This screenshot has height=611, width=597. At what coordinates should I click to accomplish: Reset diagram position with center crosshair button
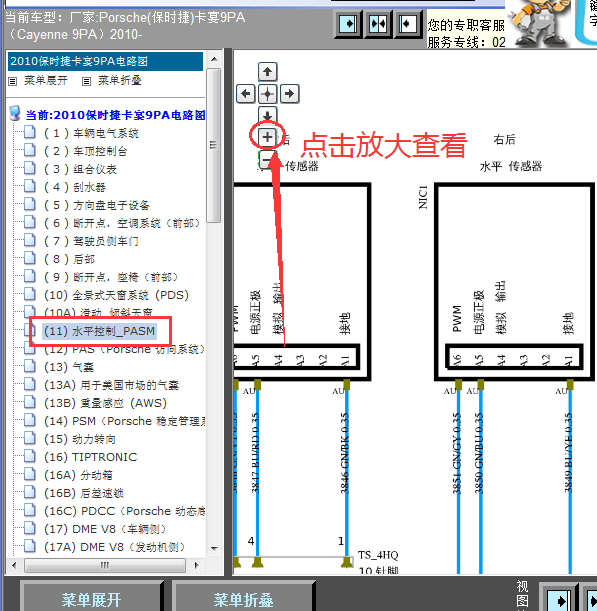point(267,94)
